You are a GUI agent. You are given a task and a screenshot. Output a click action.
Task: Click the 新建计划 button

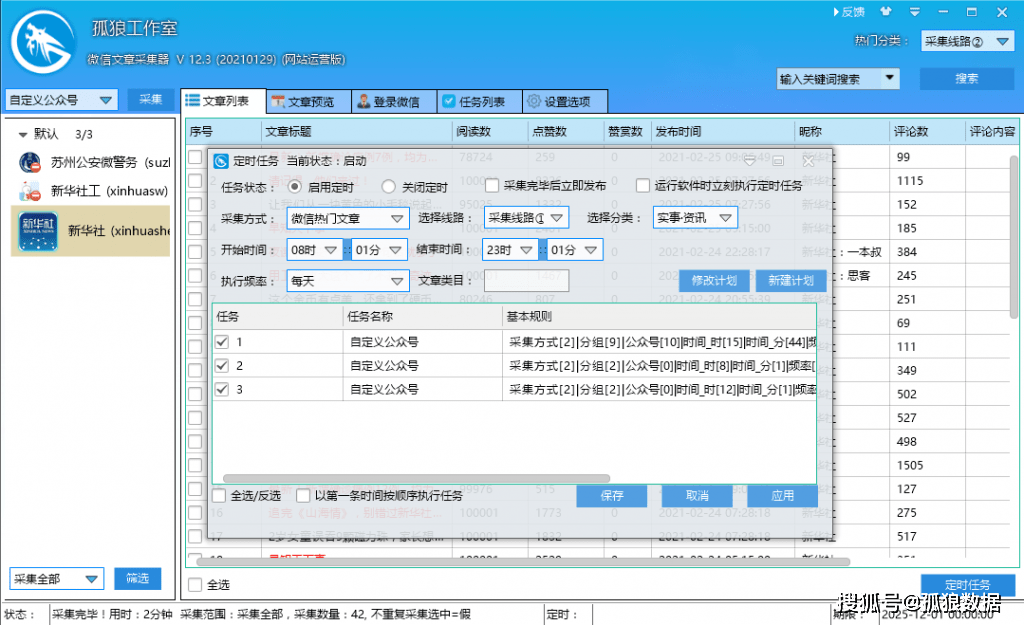click(791, 281)
